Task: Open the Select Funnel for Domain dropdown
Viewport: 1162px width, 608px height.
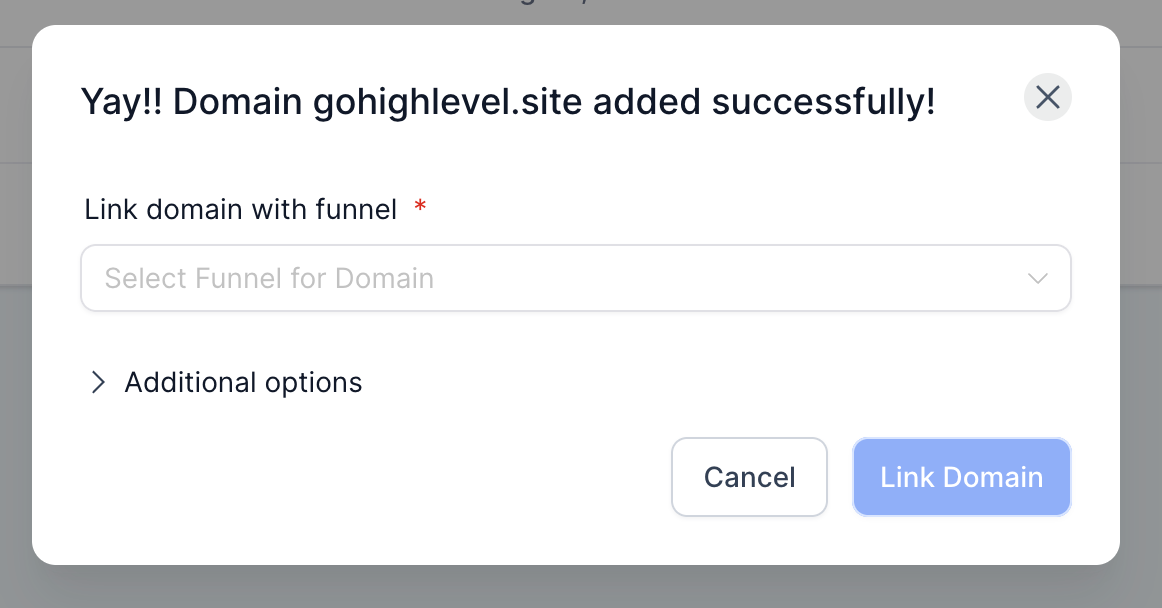Action: pos(576,278)
